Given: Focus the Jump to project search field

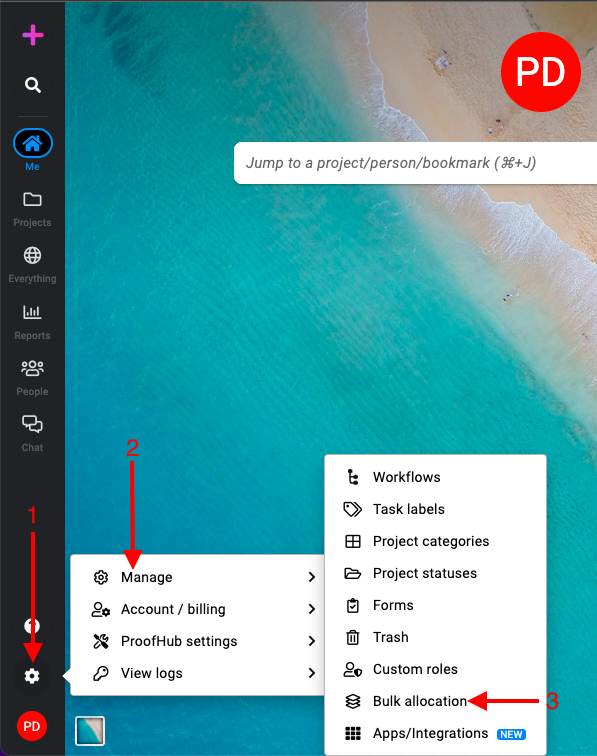Looking at the screenshot, I should (415, 163).
